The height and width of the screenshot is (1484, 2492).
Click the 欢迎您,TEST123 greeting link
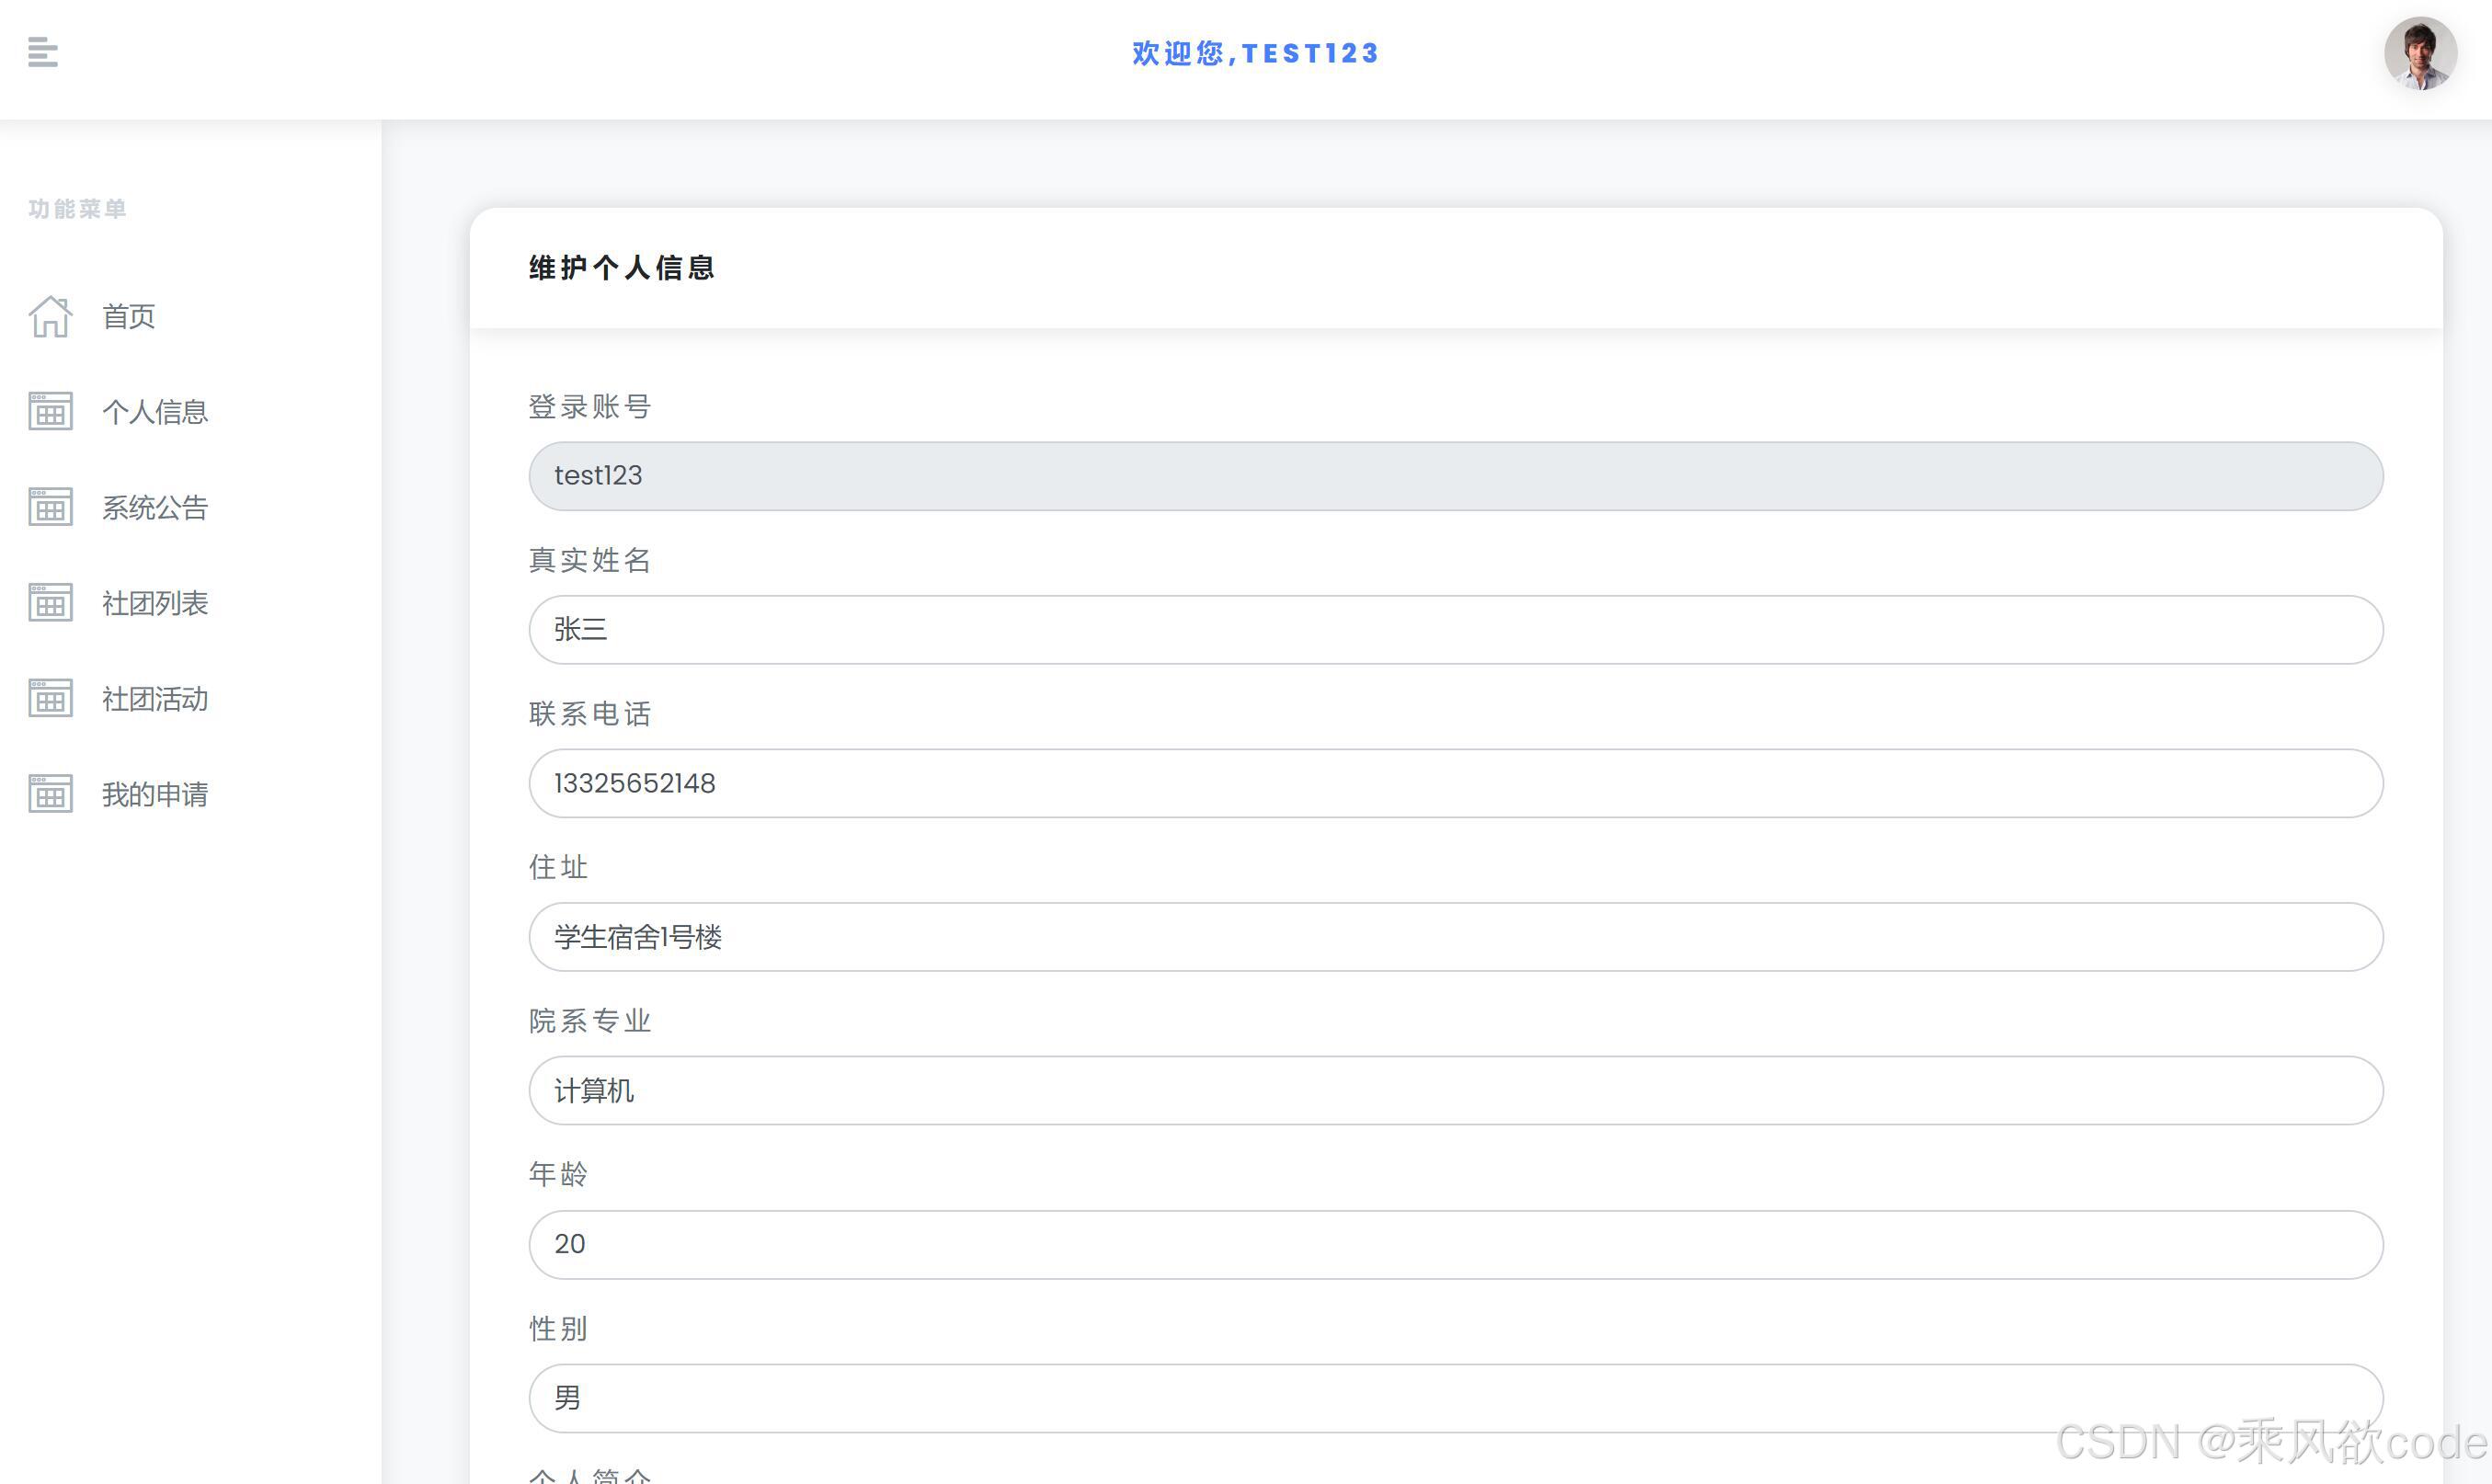(x=1255, y=53)
